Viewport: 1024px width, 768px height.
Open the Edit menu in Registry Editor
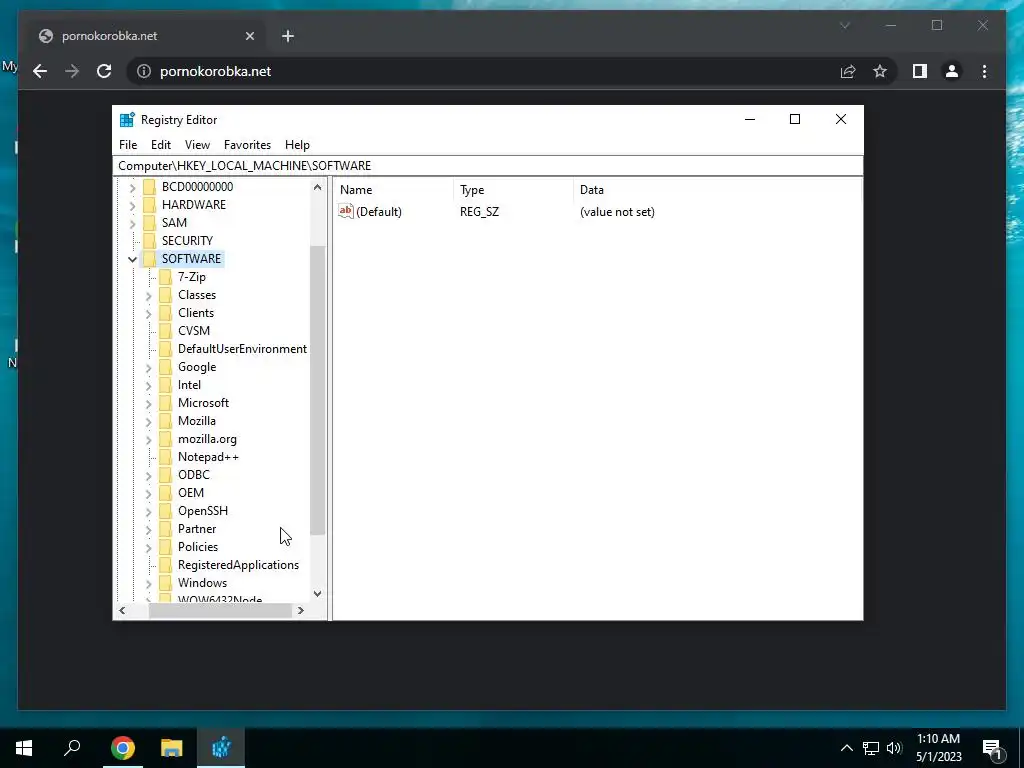161,145
